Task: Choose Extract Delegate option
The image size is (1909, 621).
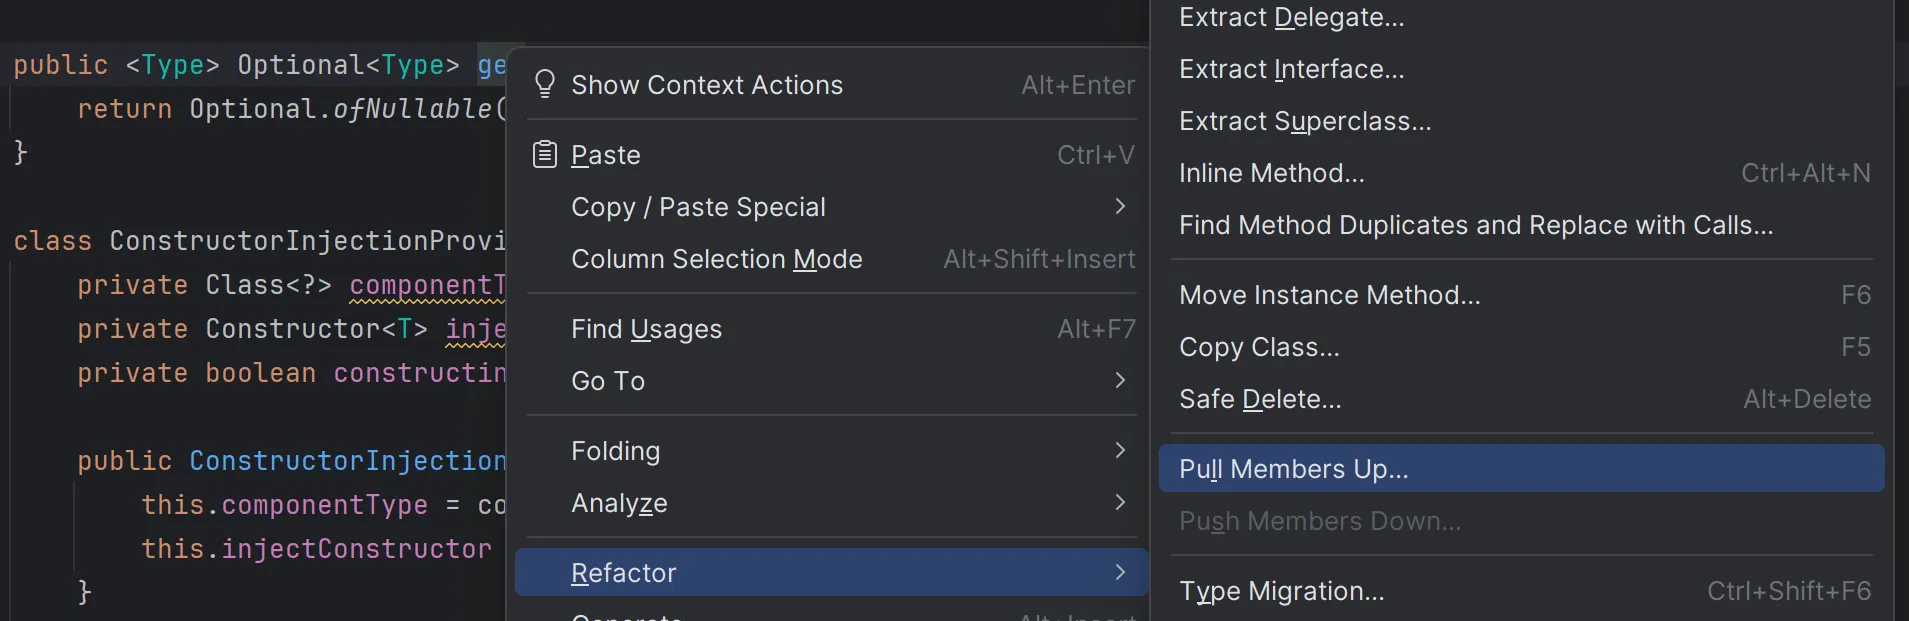Action: coord(1291,17)
